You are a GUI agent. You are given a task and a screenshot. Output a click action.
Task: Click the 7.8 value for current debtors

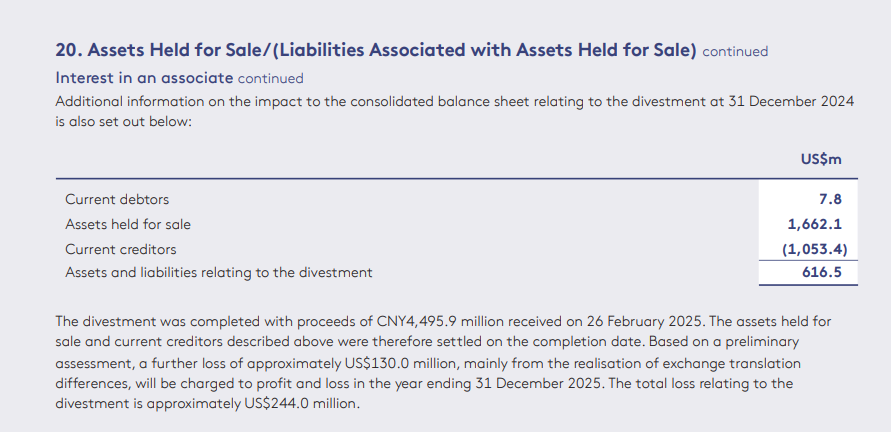tap(830, 200)
